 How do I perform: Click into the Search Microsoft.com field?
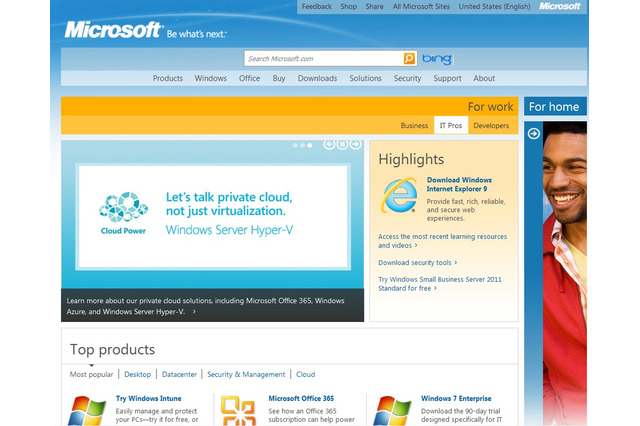(x=323, y=59)
